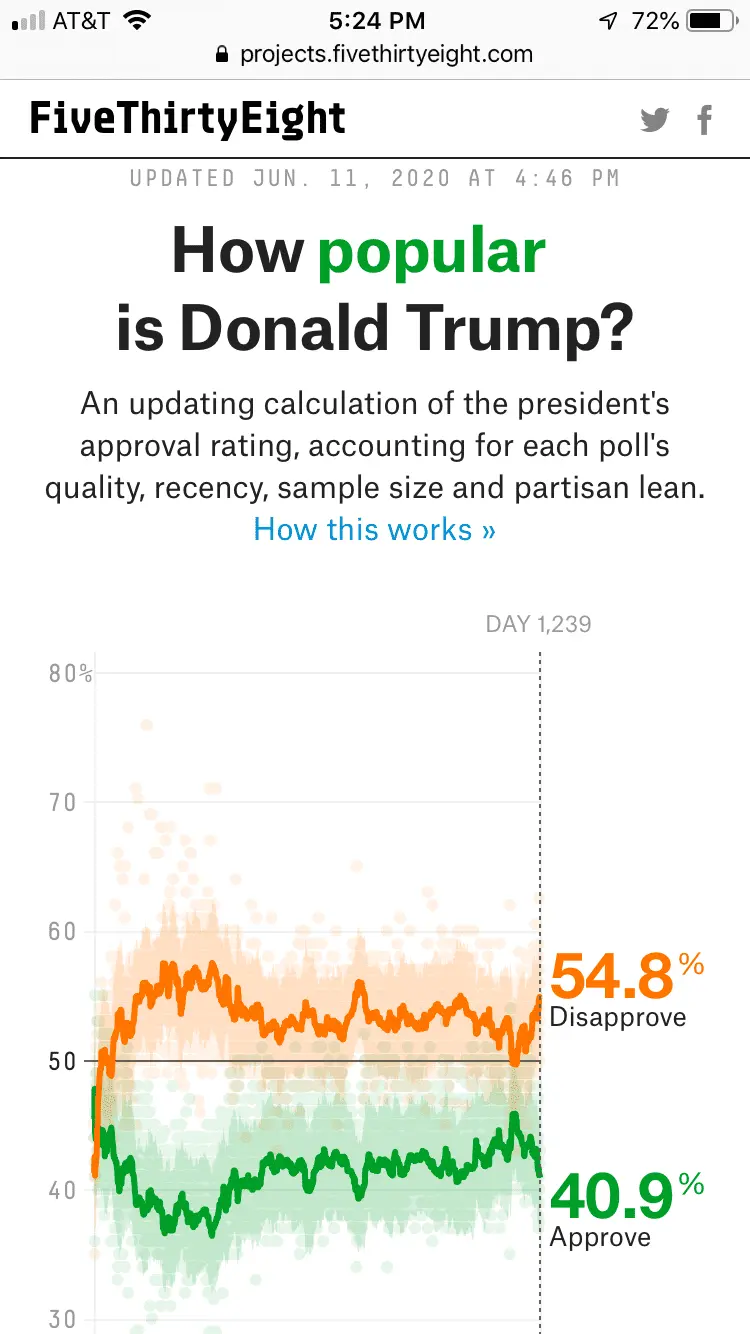
Task: Tap the location arrow icon
Action: pyautogui.click(x=609, y=20)
